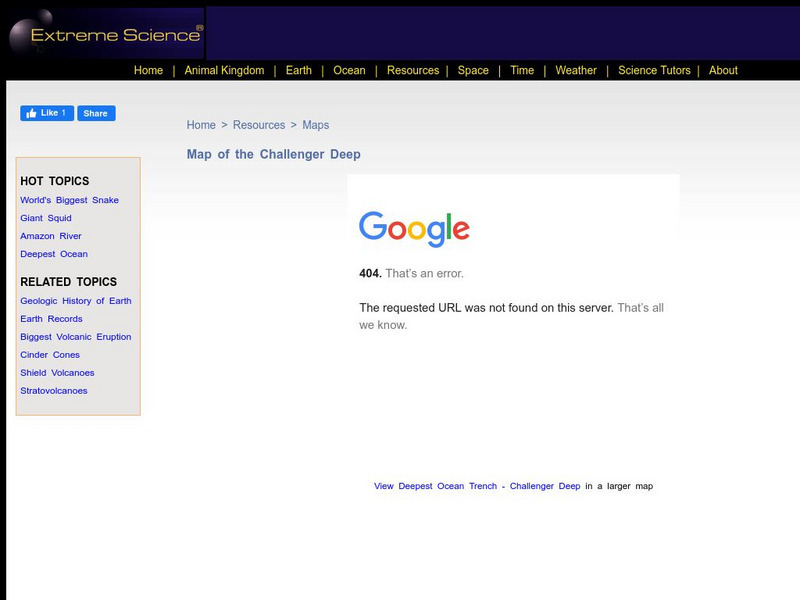This screenshot has width=800, height=600.
Task: Open the Deepest Ocean hot topic link
Action: [x=54, y=254]
